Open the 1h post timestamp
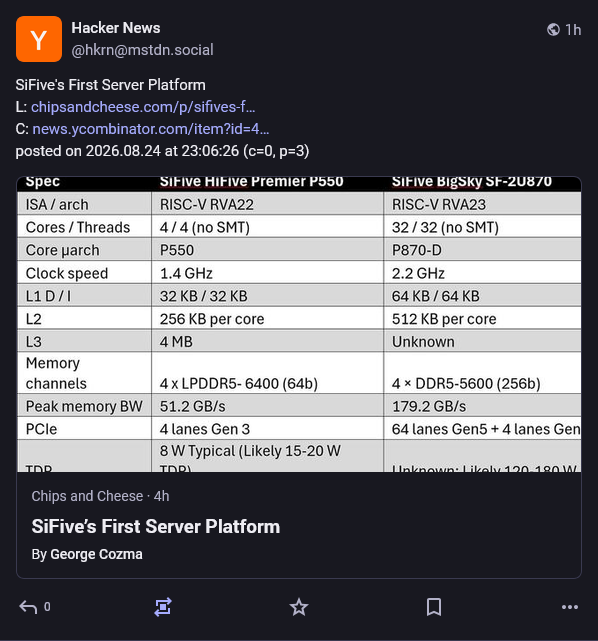The width and height of the screenshot is (598, 641). coord(573,30)
